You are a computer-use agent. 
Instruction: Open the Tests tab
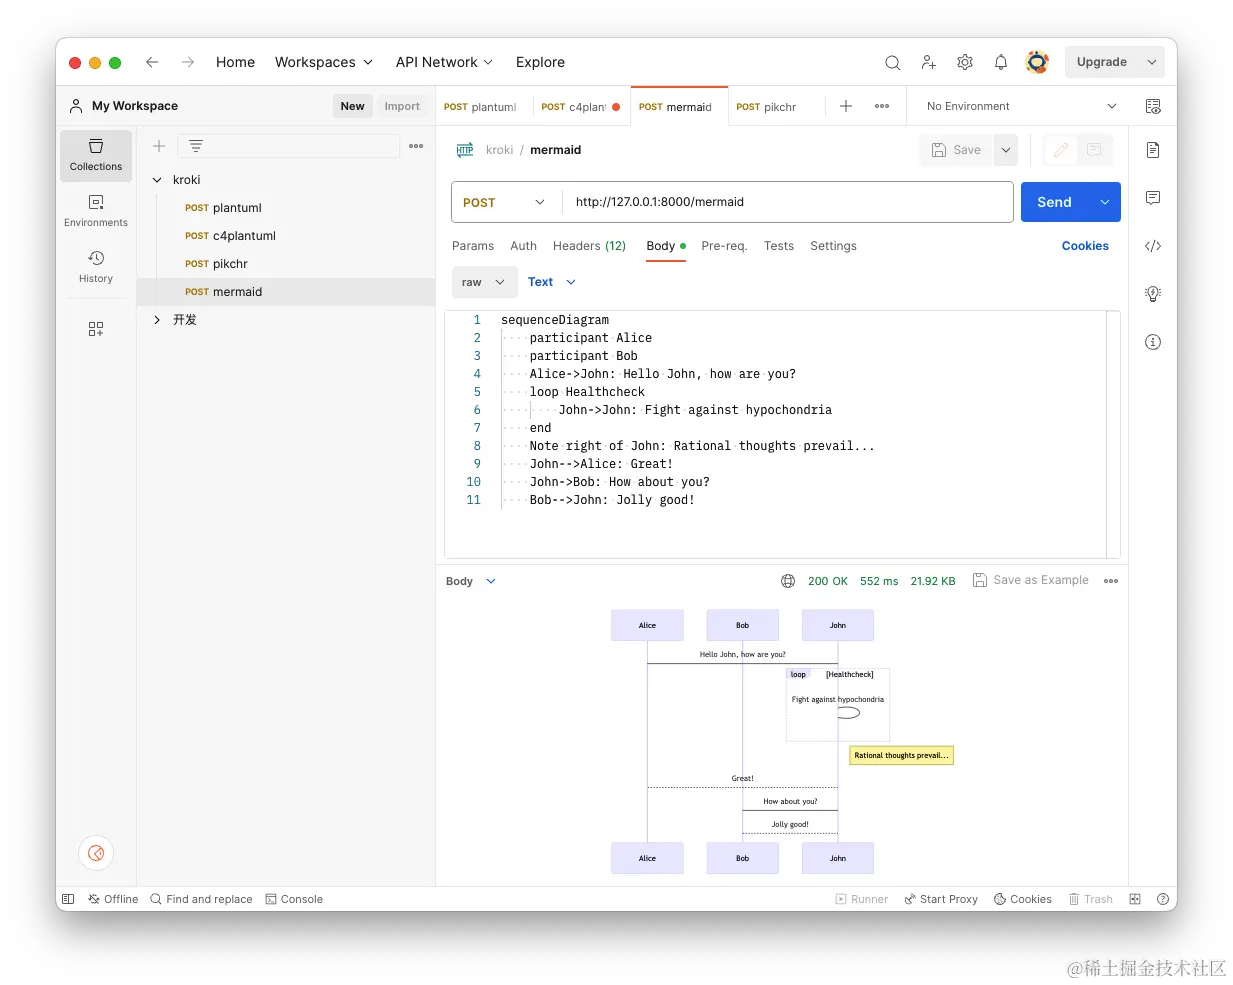[779, 246]
